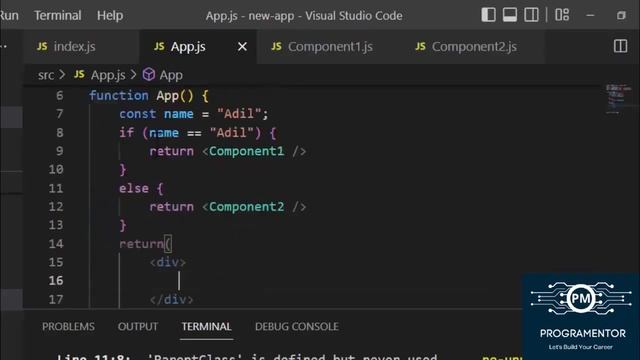Close the App.js tab
Screen dimensions: 640x360
coord(242,47)
